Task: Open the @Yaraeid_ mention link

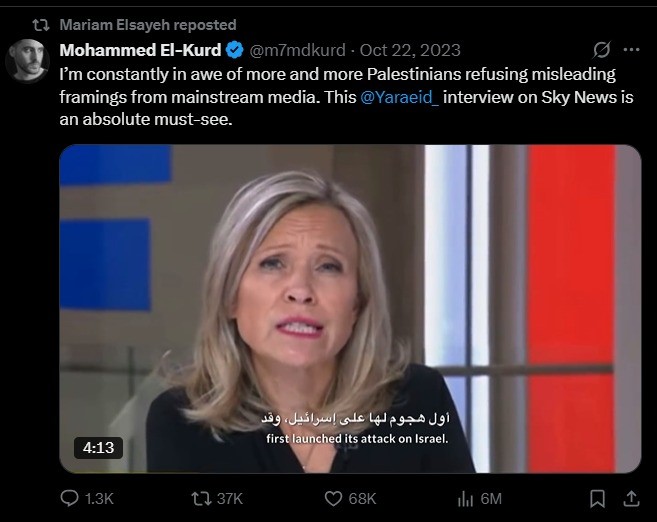Action: [x=399, y=97]
